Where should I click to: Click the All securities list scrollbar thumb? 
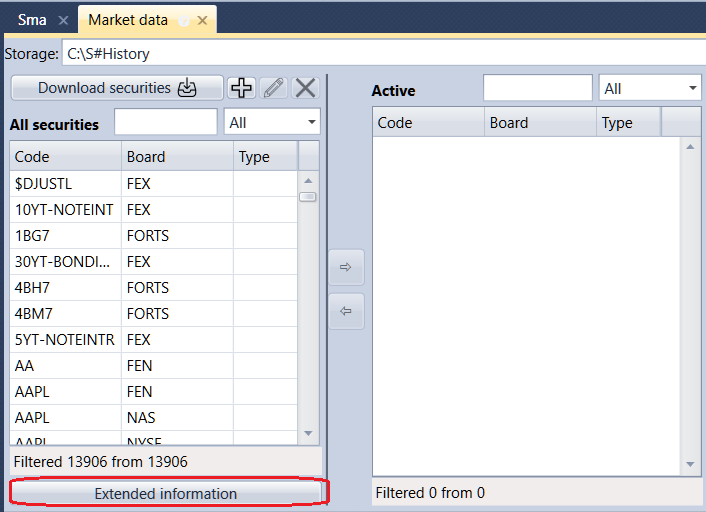[308, 197]
